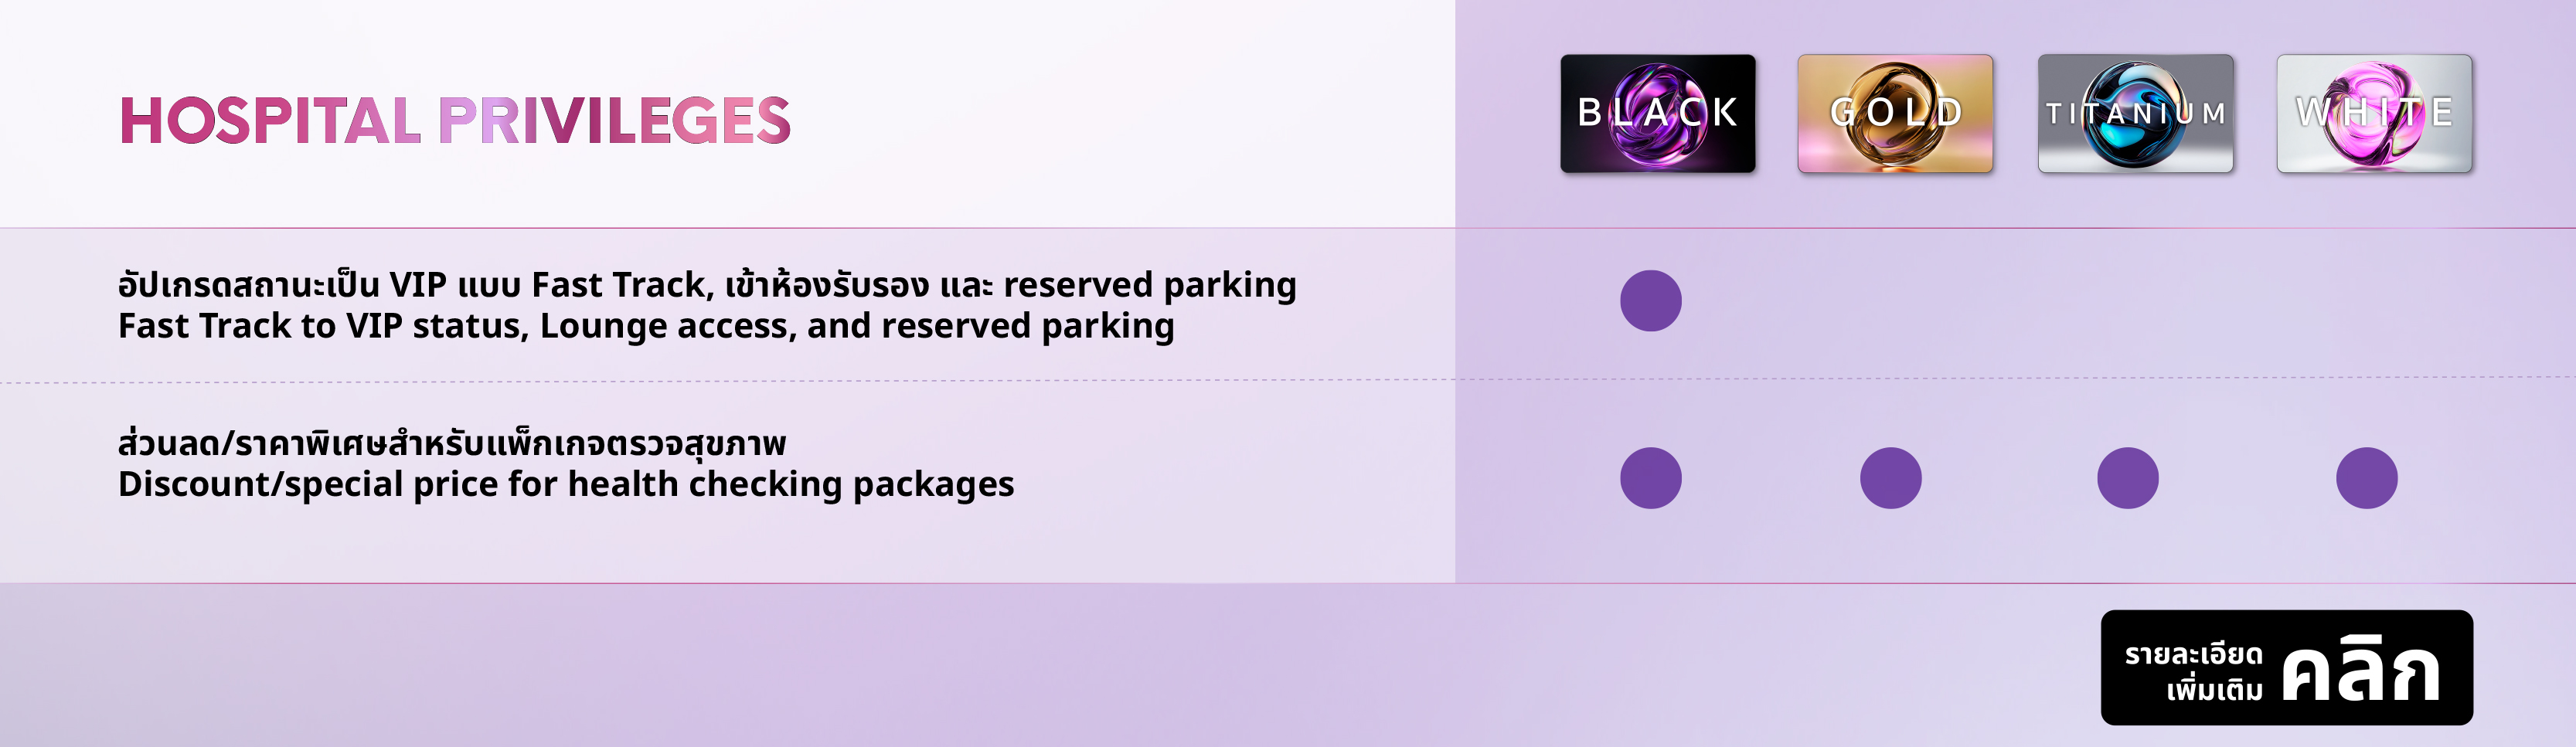2576x747 pixels.
Task: Click Titanium column dot for health package discount
Action: (x=2127, y=478)
